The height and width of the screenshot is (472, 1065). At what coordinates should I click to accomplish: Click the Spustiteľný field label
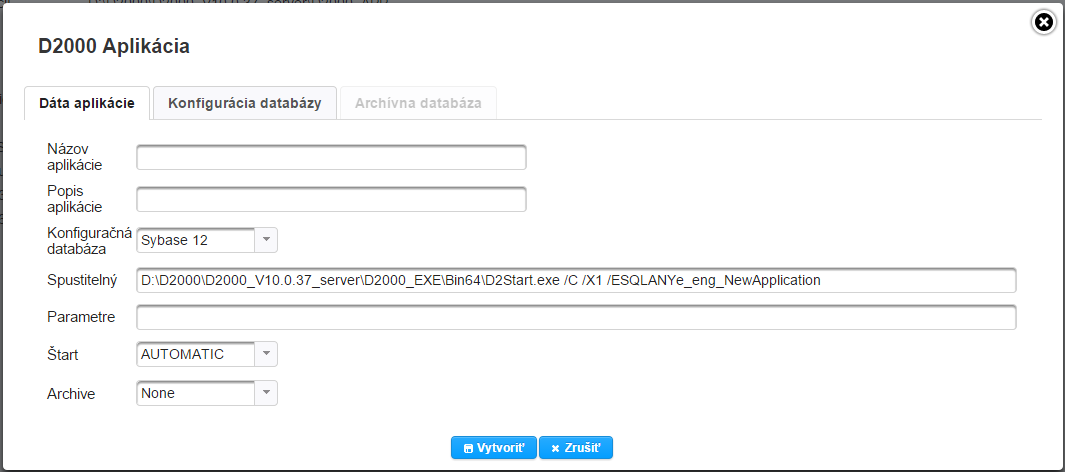83,280
